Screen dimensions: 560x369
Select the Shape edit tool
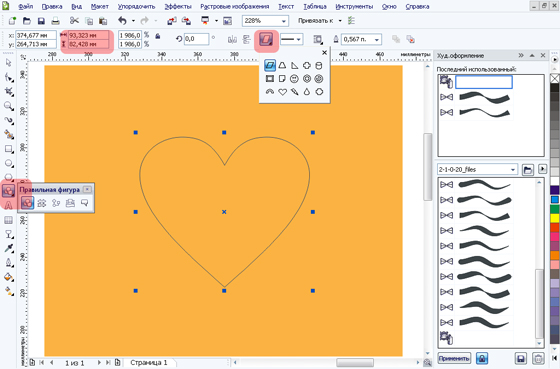(9, 78)
